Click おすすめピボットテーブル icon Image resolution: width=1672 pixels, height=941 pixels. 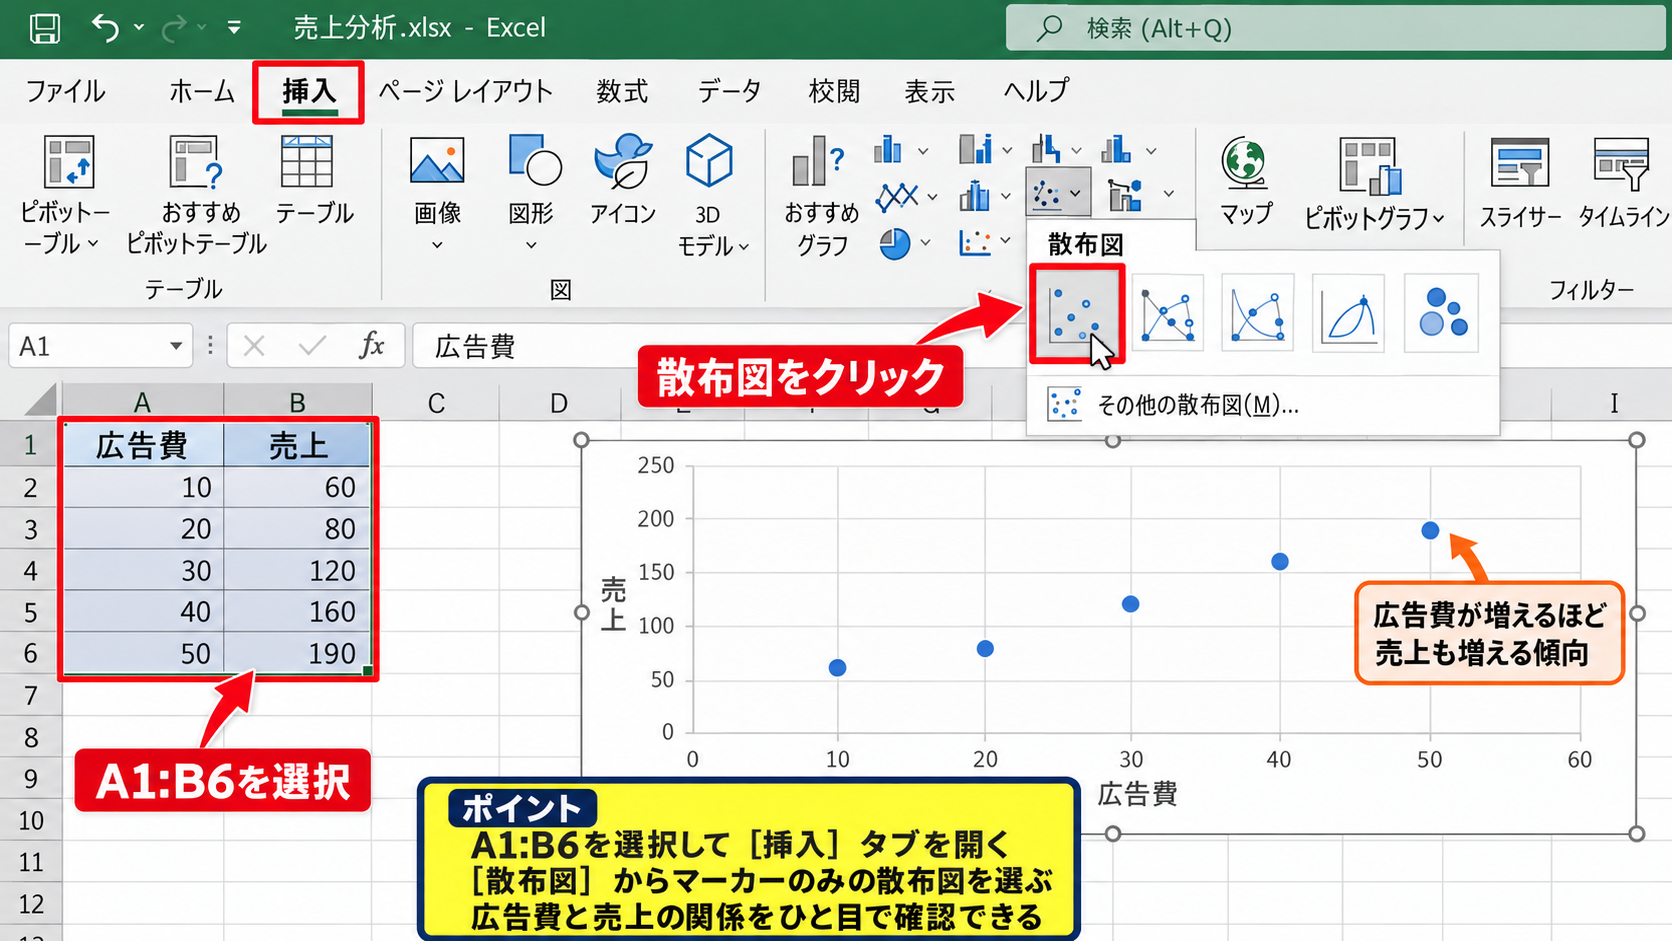(195, 162)
